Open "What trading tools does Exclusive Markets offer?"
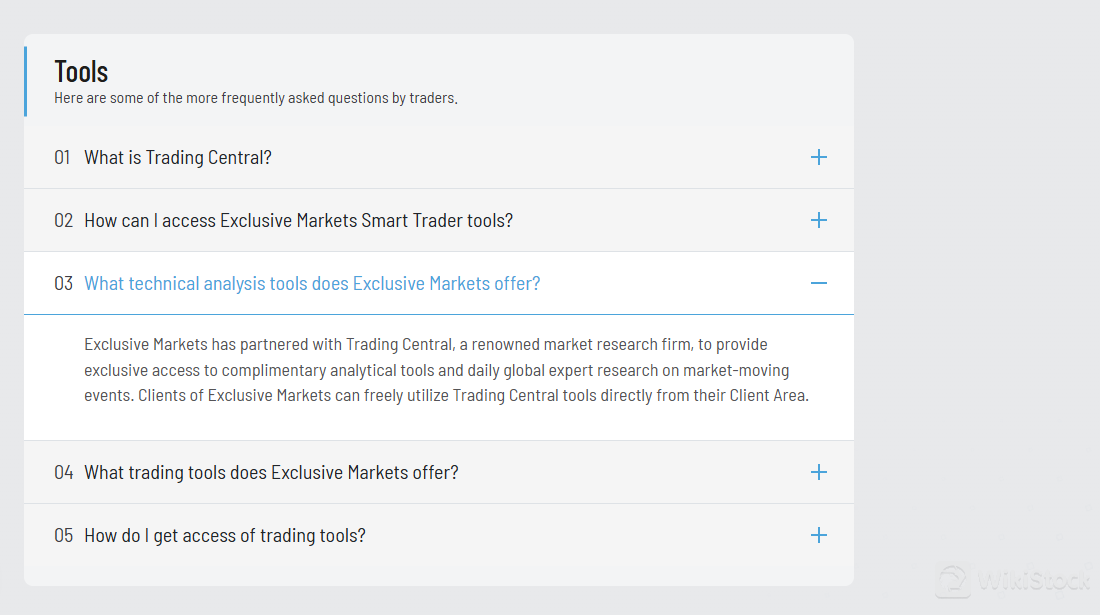The height and width of the screenshot is (615, 1100). [x=271, y=472]
